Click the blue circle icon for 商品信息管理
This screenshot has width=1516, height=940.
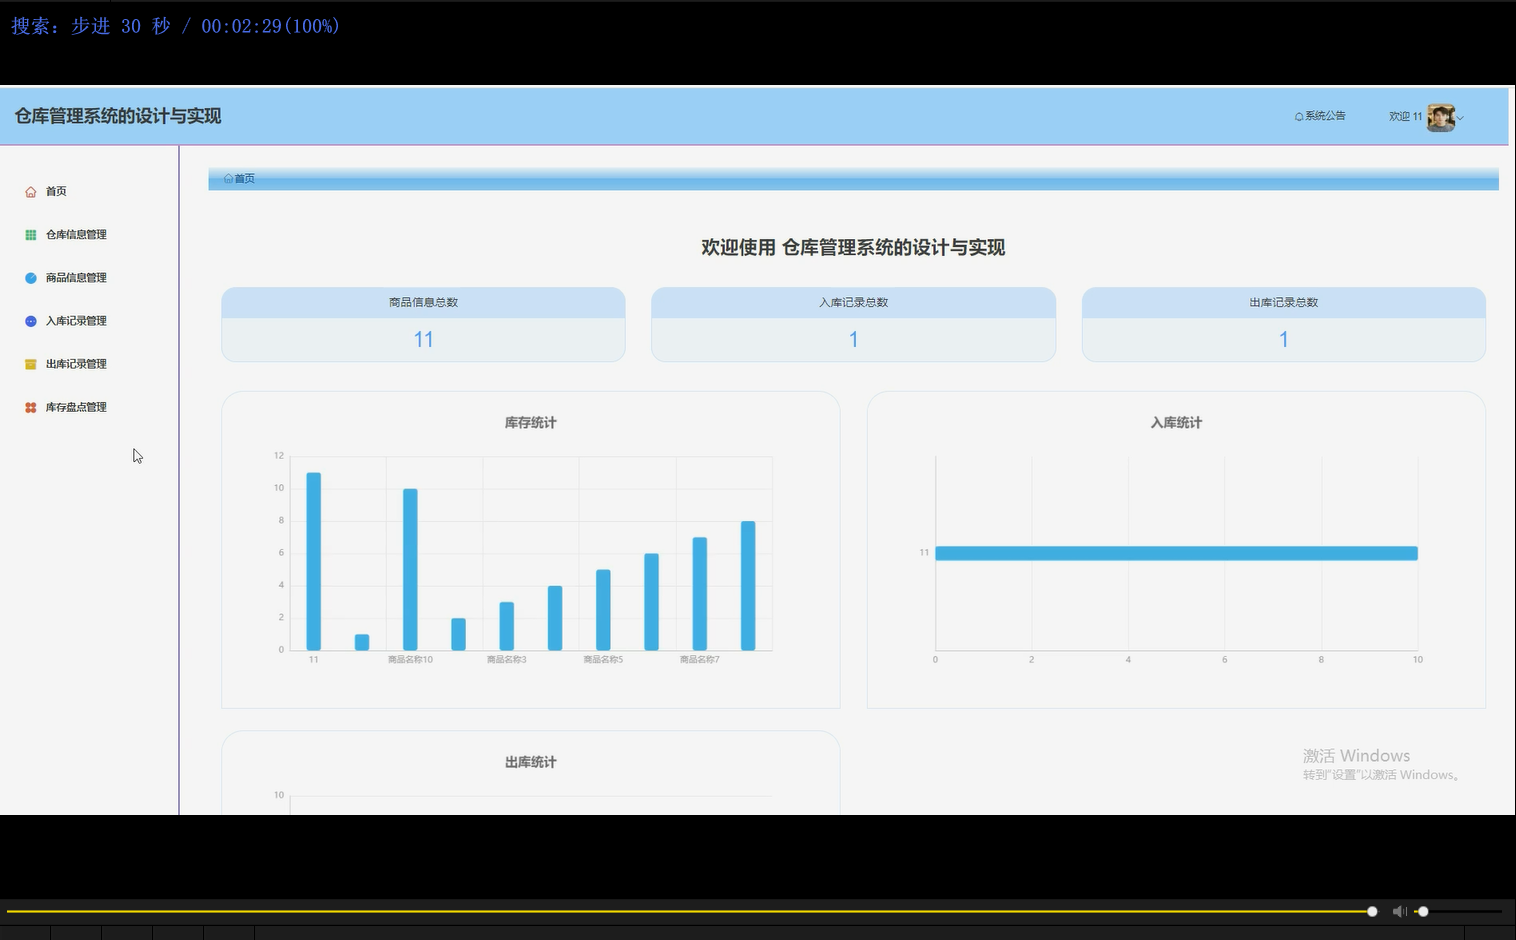pyautogui.click(x=31, y=278)
